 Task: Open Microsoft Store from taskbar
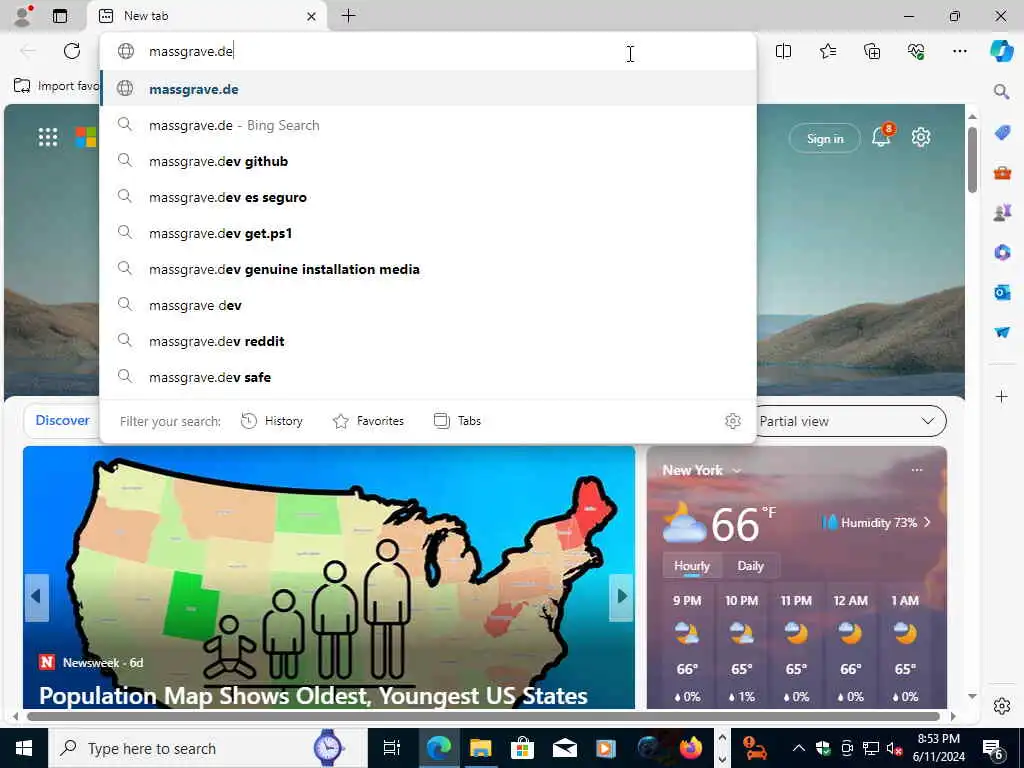coord(522,748)
